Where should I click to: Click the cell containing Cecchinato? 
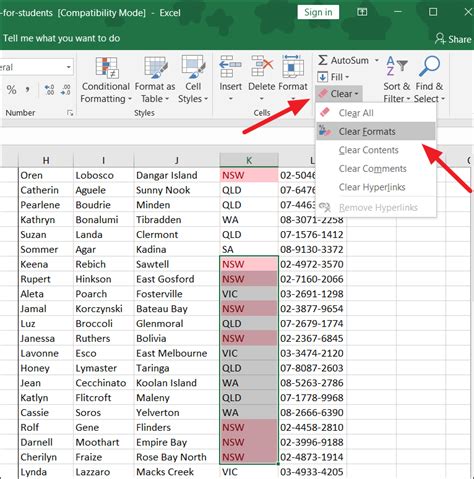[104, 383]
